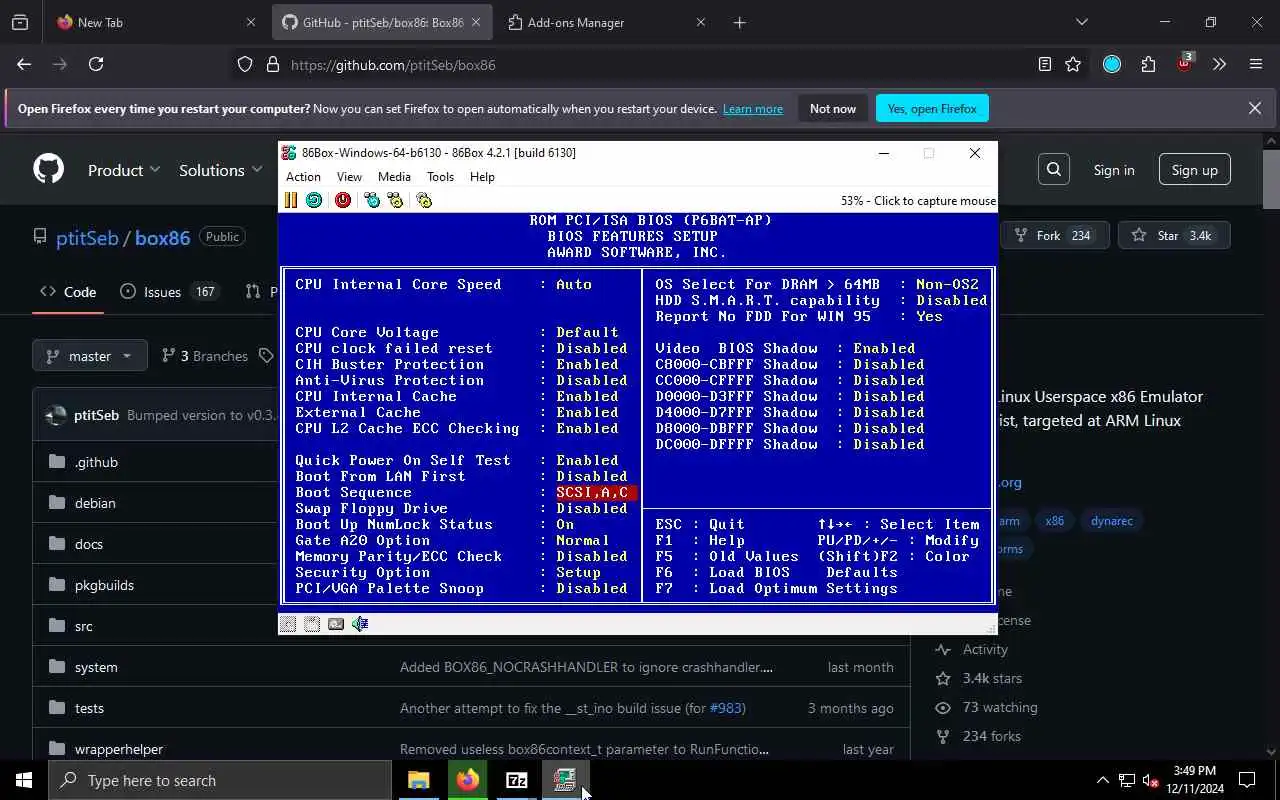This screenshot has width=1280, height=800.
Task: Click the GitHub octocat logo
Action: point(48,169)
